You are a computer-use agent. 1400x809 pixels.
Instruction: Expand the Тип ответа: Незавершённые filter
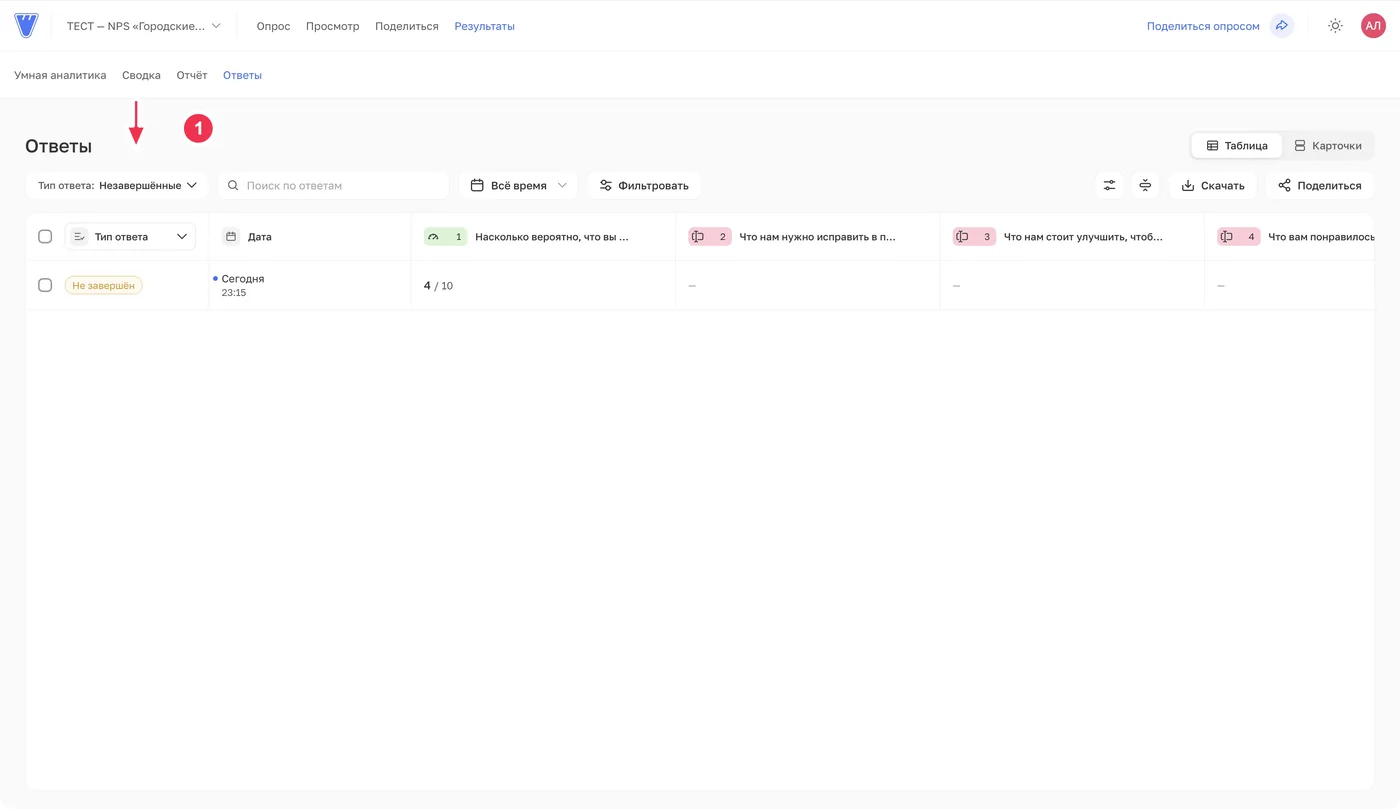[x=117, y=185]
